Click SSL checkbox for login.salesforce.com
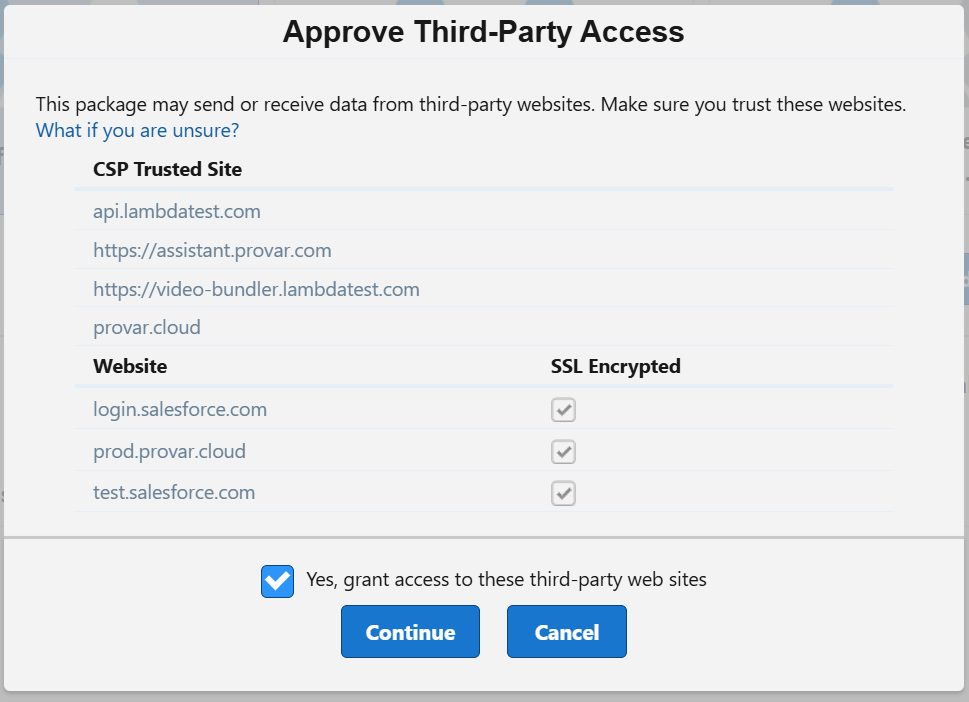 (x=564, y=410)
